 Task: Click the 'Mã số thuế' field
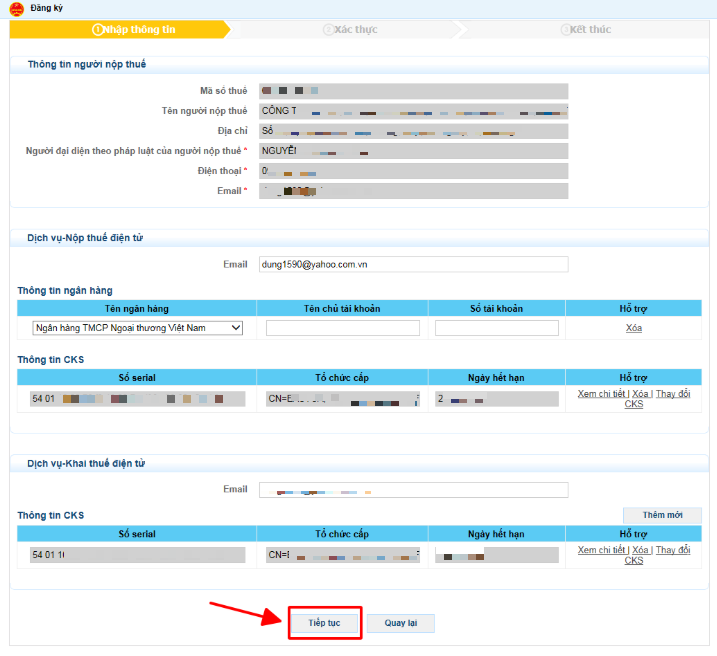click(413, 91)
